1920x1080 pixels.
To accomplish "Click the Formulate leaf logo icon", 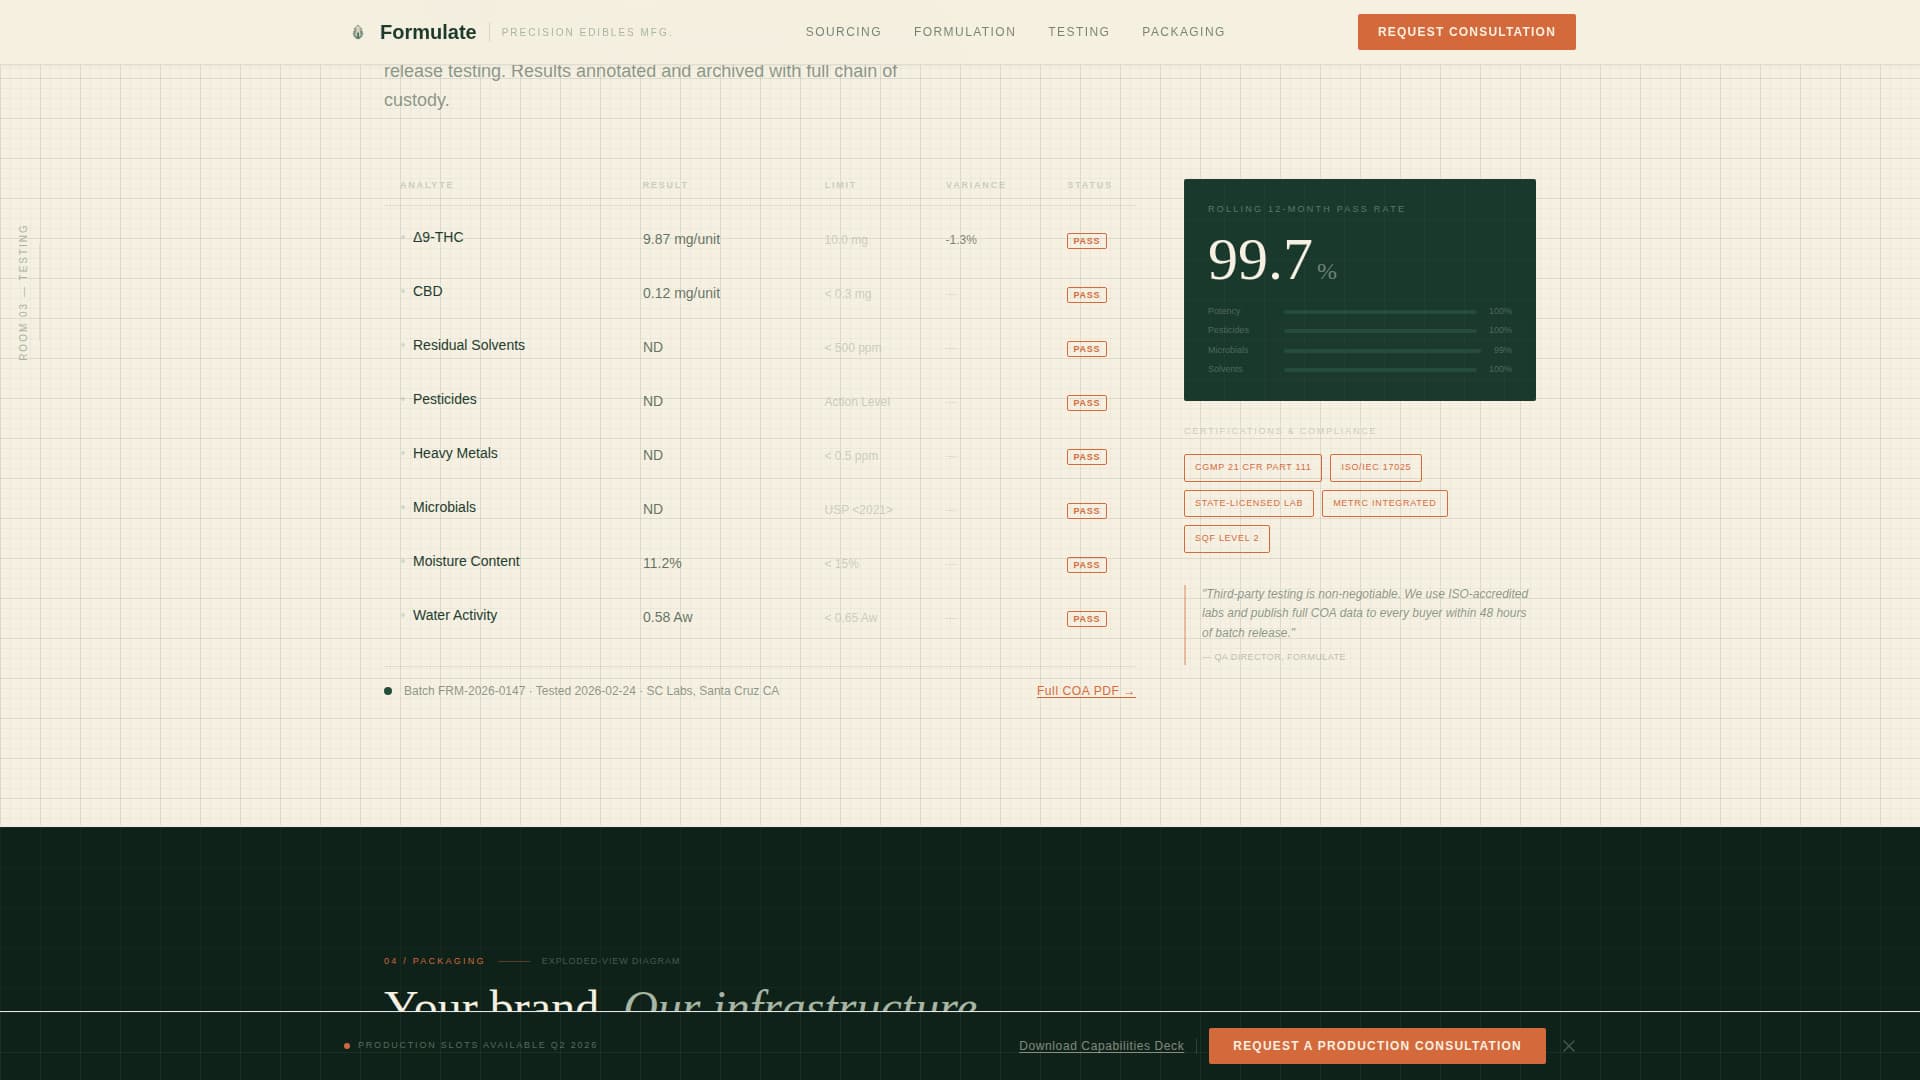I will pos(358,32).
